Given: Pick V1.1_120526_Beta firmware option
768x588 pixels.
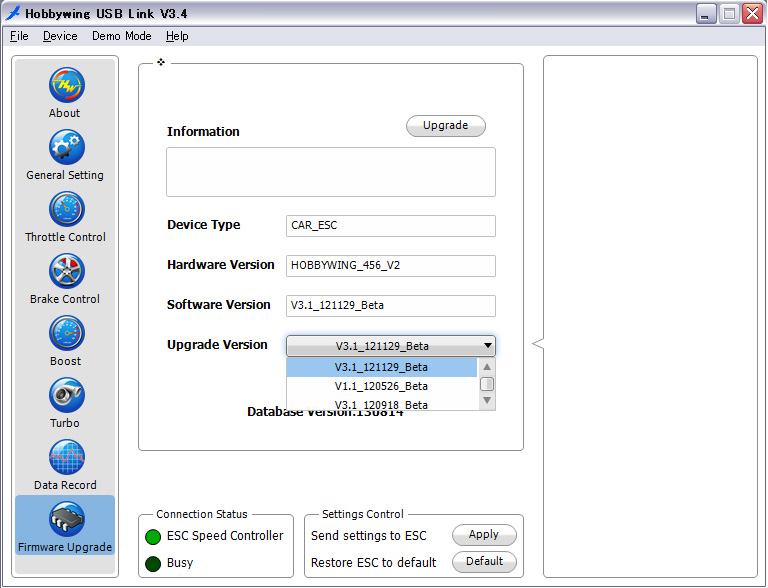Looking at the screenshot, I should coord(381,386).
